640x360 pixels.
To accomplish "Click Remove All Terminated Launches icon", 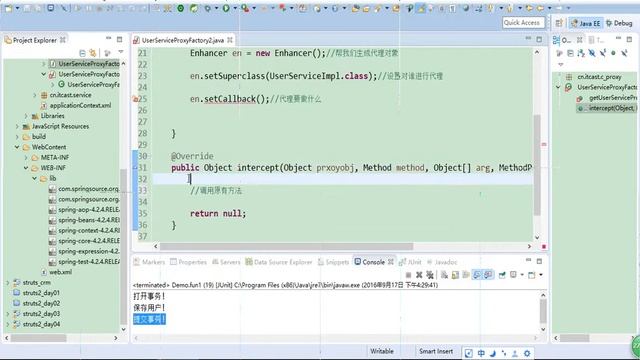I will click(x=430, y=275).
